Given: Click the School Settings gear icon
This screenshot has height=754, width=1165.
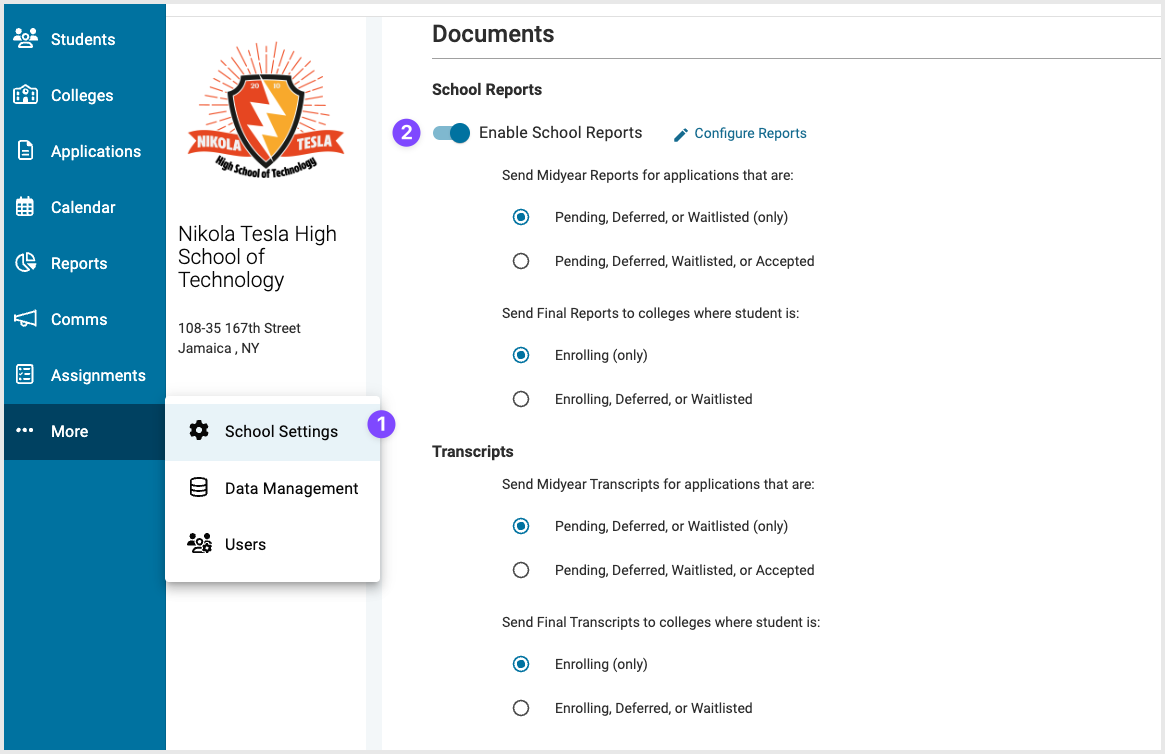Looking at the screenshot, I should point(198,430).
